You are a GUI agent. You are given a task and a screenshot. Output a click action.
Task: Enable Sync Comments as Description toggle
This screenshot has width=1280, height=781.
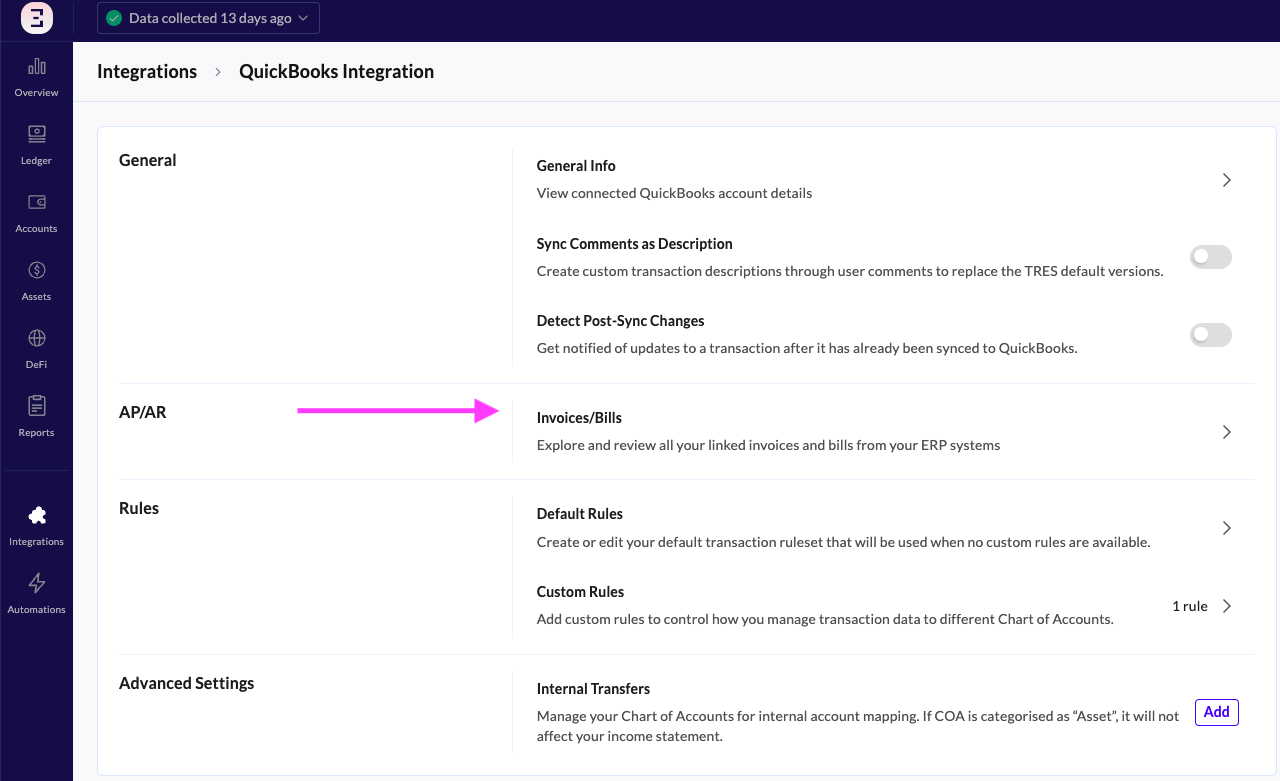[x=1210, y=257]
